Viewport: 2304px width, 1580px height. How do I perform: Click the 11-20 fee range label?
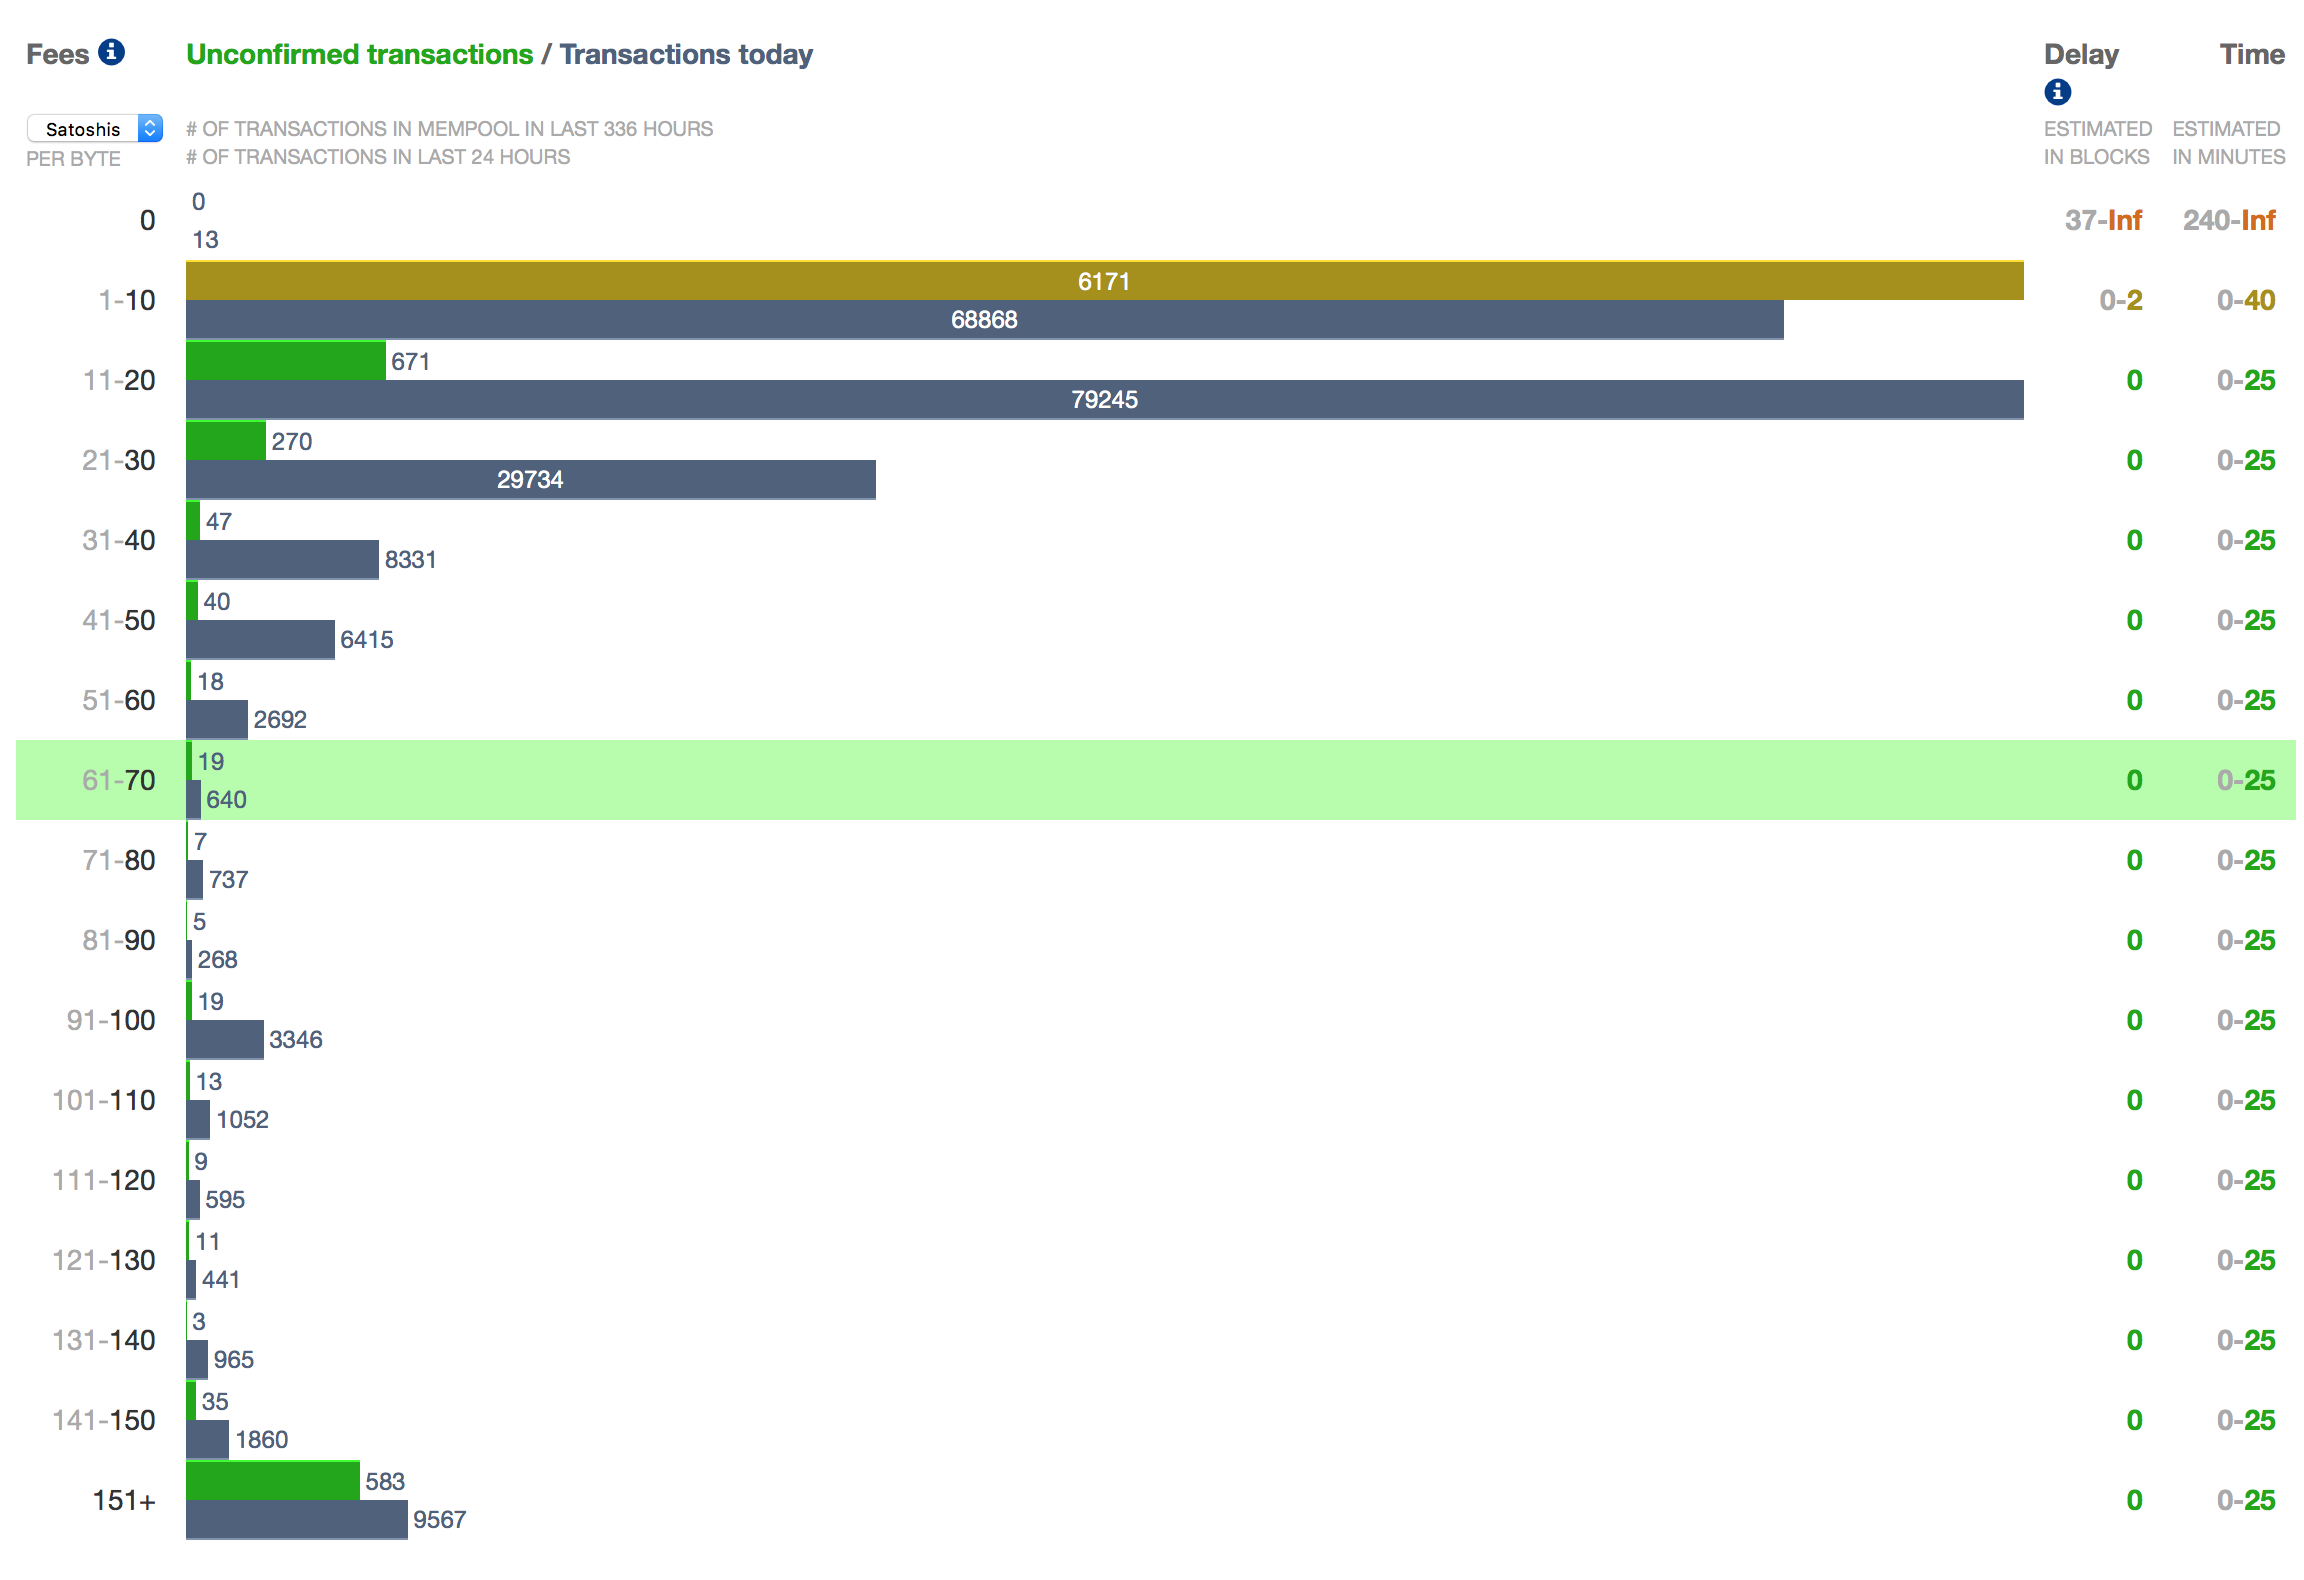click(x=119, y=380)
